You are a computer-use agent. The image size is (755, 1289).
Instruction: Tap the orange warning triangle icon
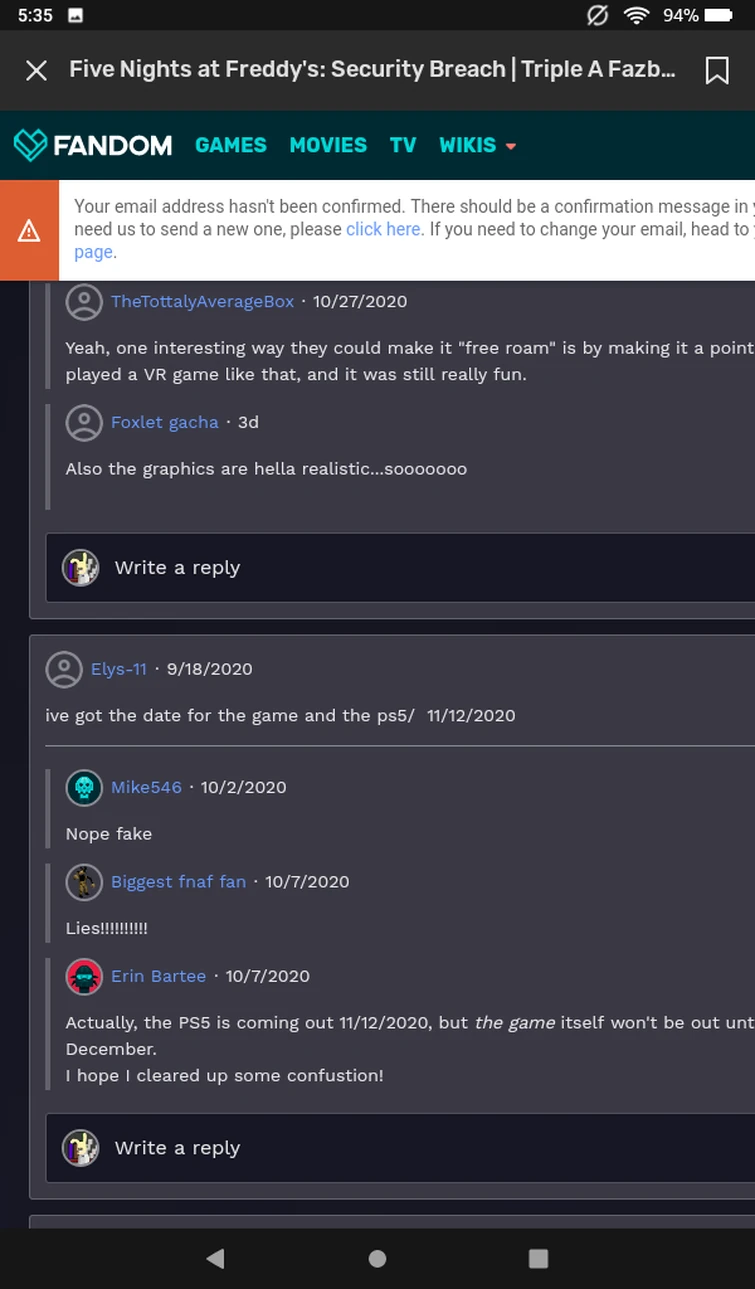(x=29, y=231)
